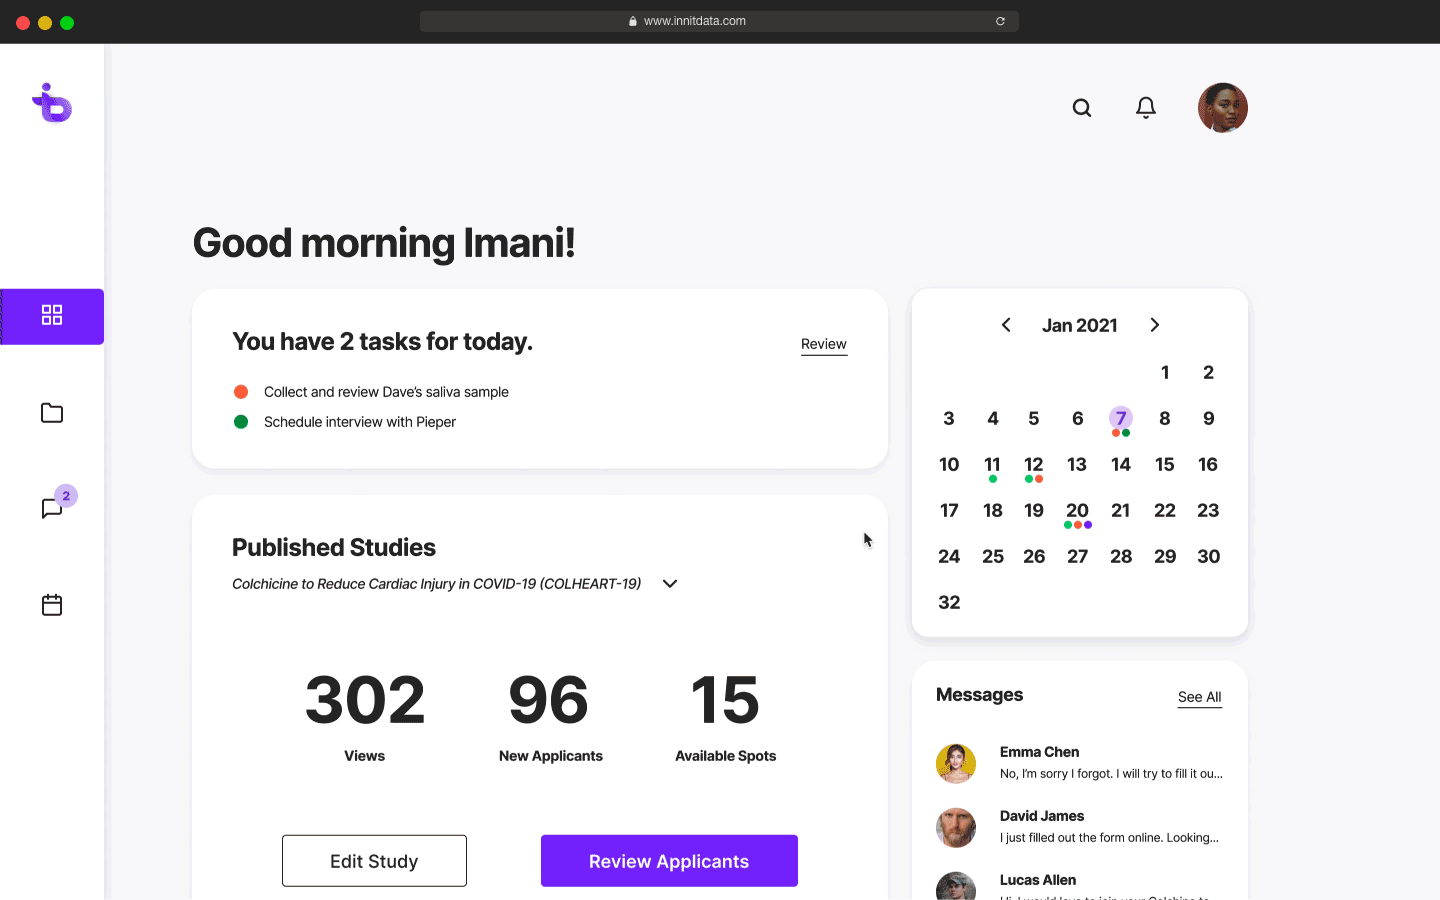Go to next month in calendar

click(1155, 325)
